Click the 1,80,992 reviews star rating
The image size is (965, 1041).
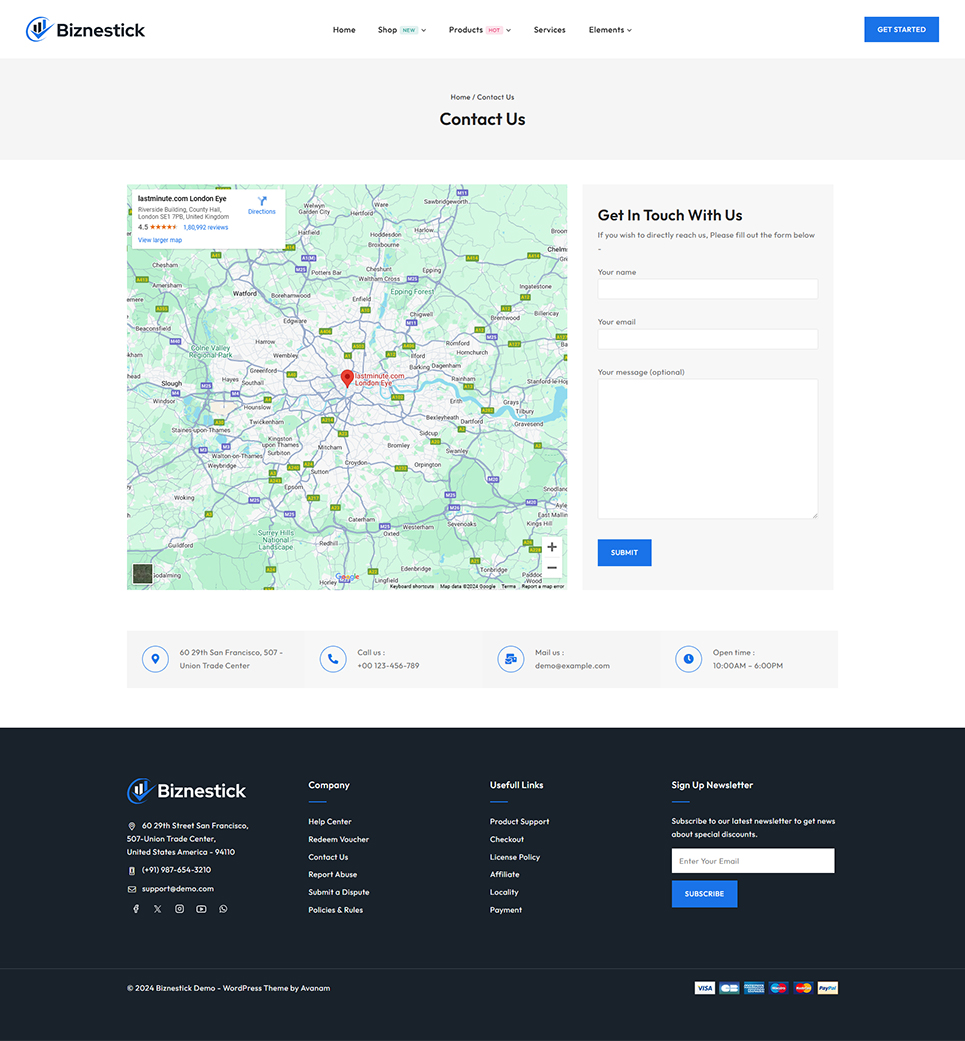206,226
